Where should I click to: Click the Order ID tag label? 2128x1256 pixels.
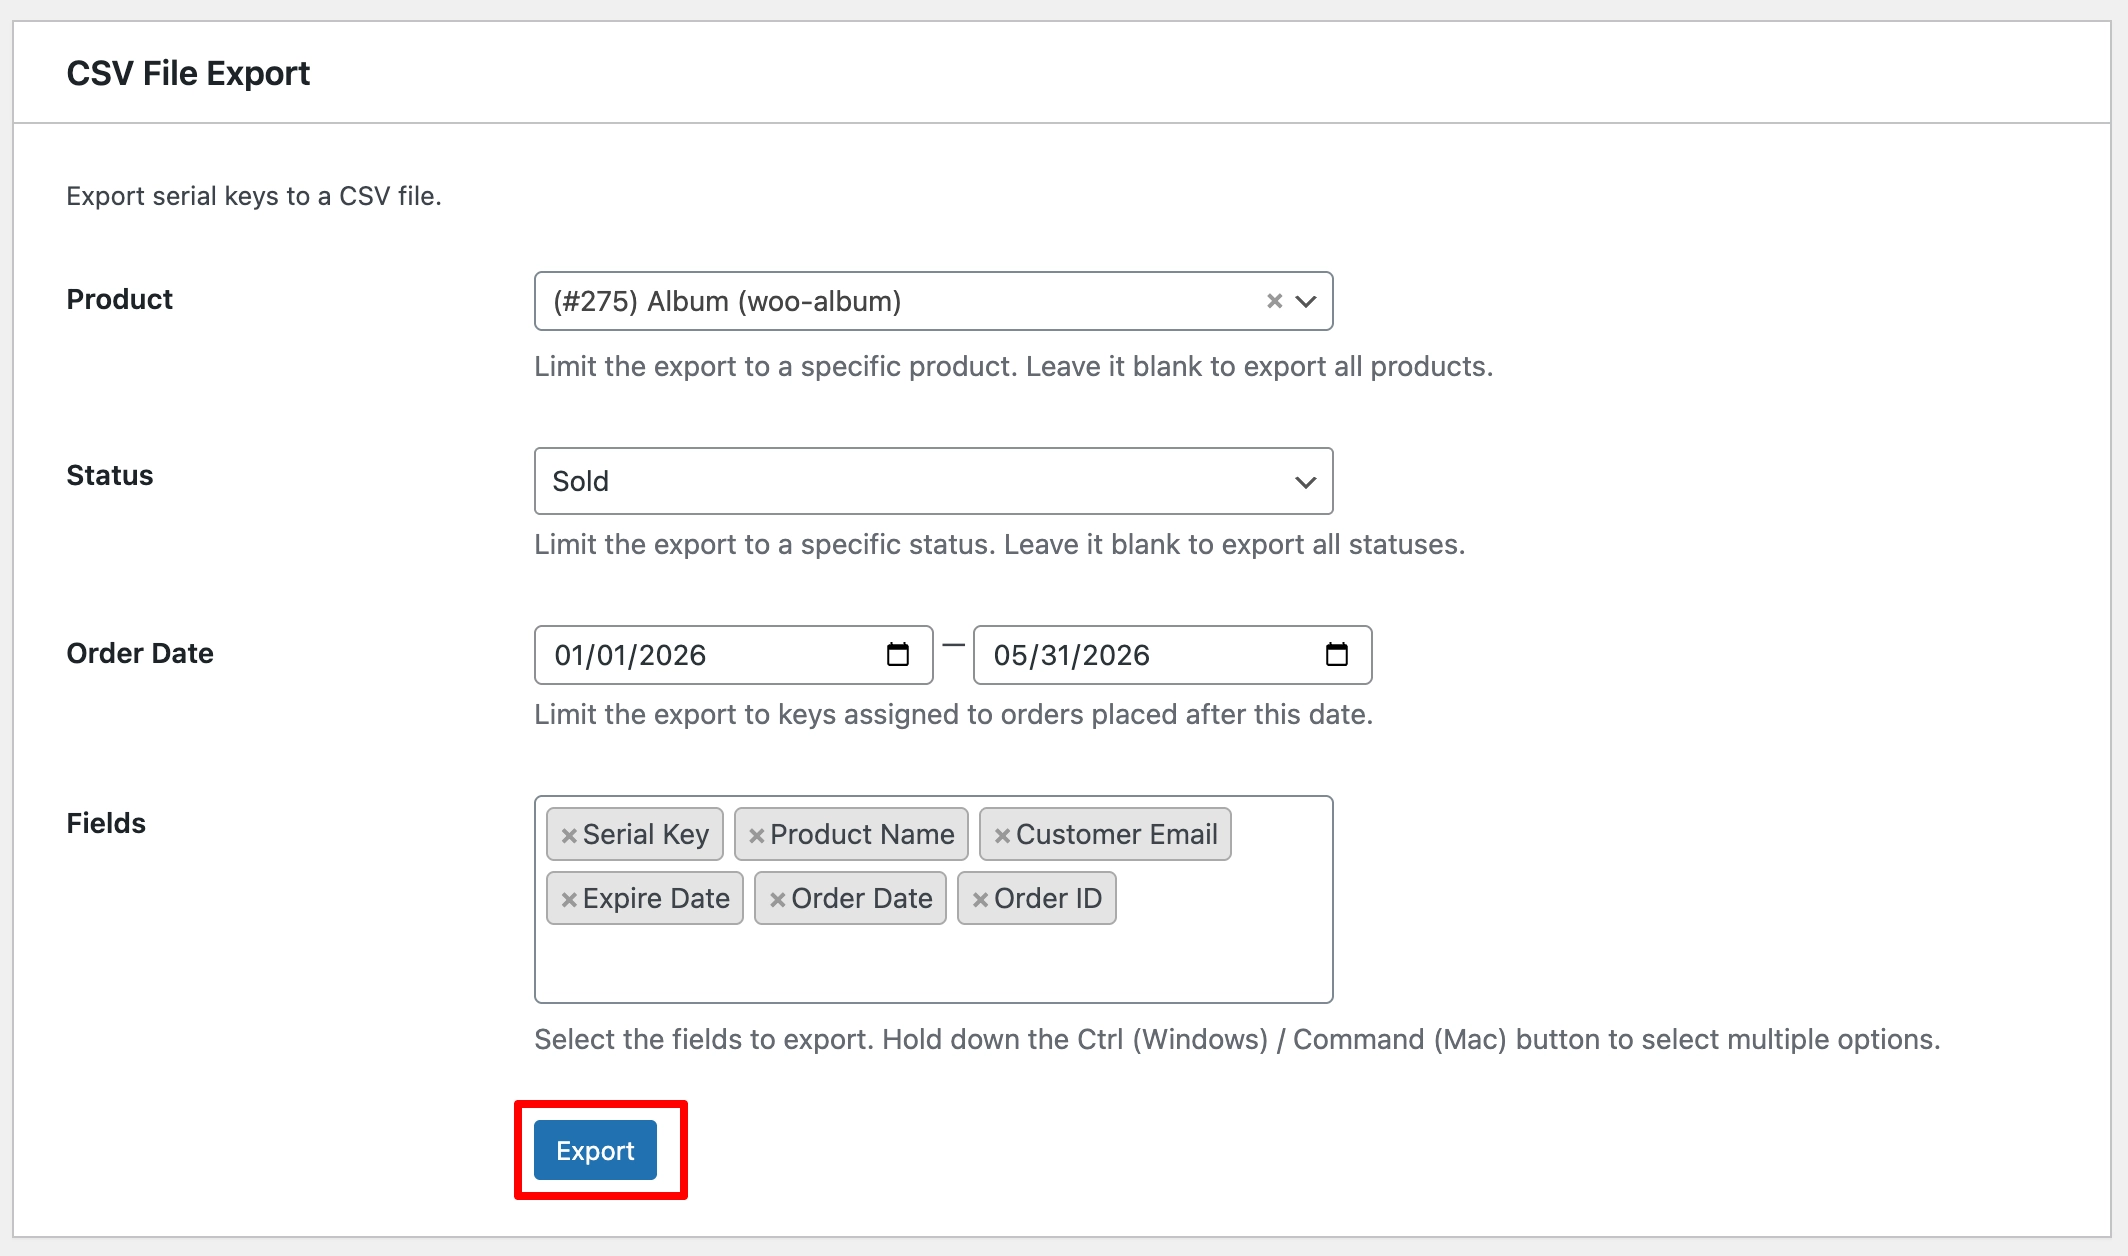1048,898
